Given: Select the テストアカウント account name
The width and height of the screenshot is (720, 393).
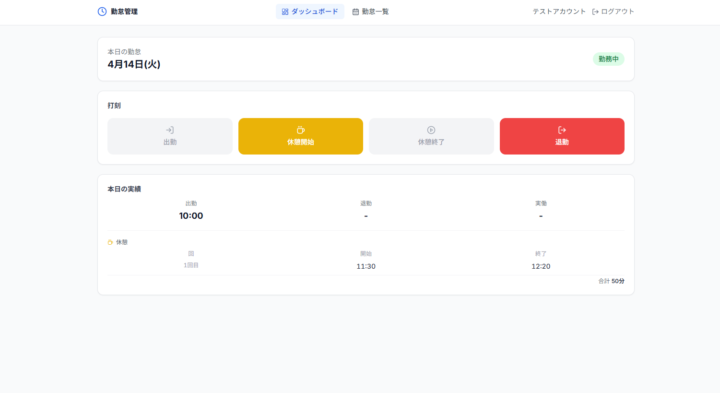Looking at the screenshot, I should click(x=559, y=11).
